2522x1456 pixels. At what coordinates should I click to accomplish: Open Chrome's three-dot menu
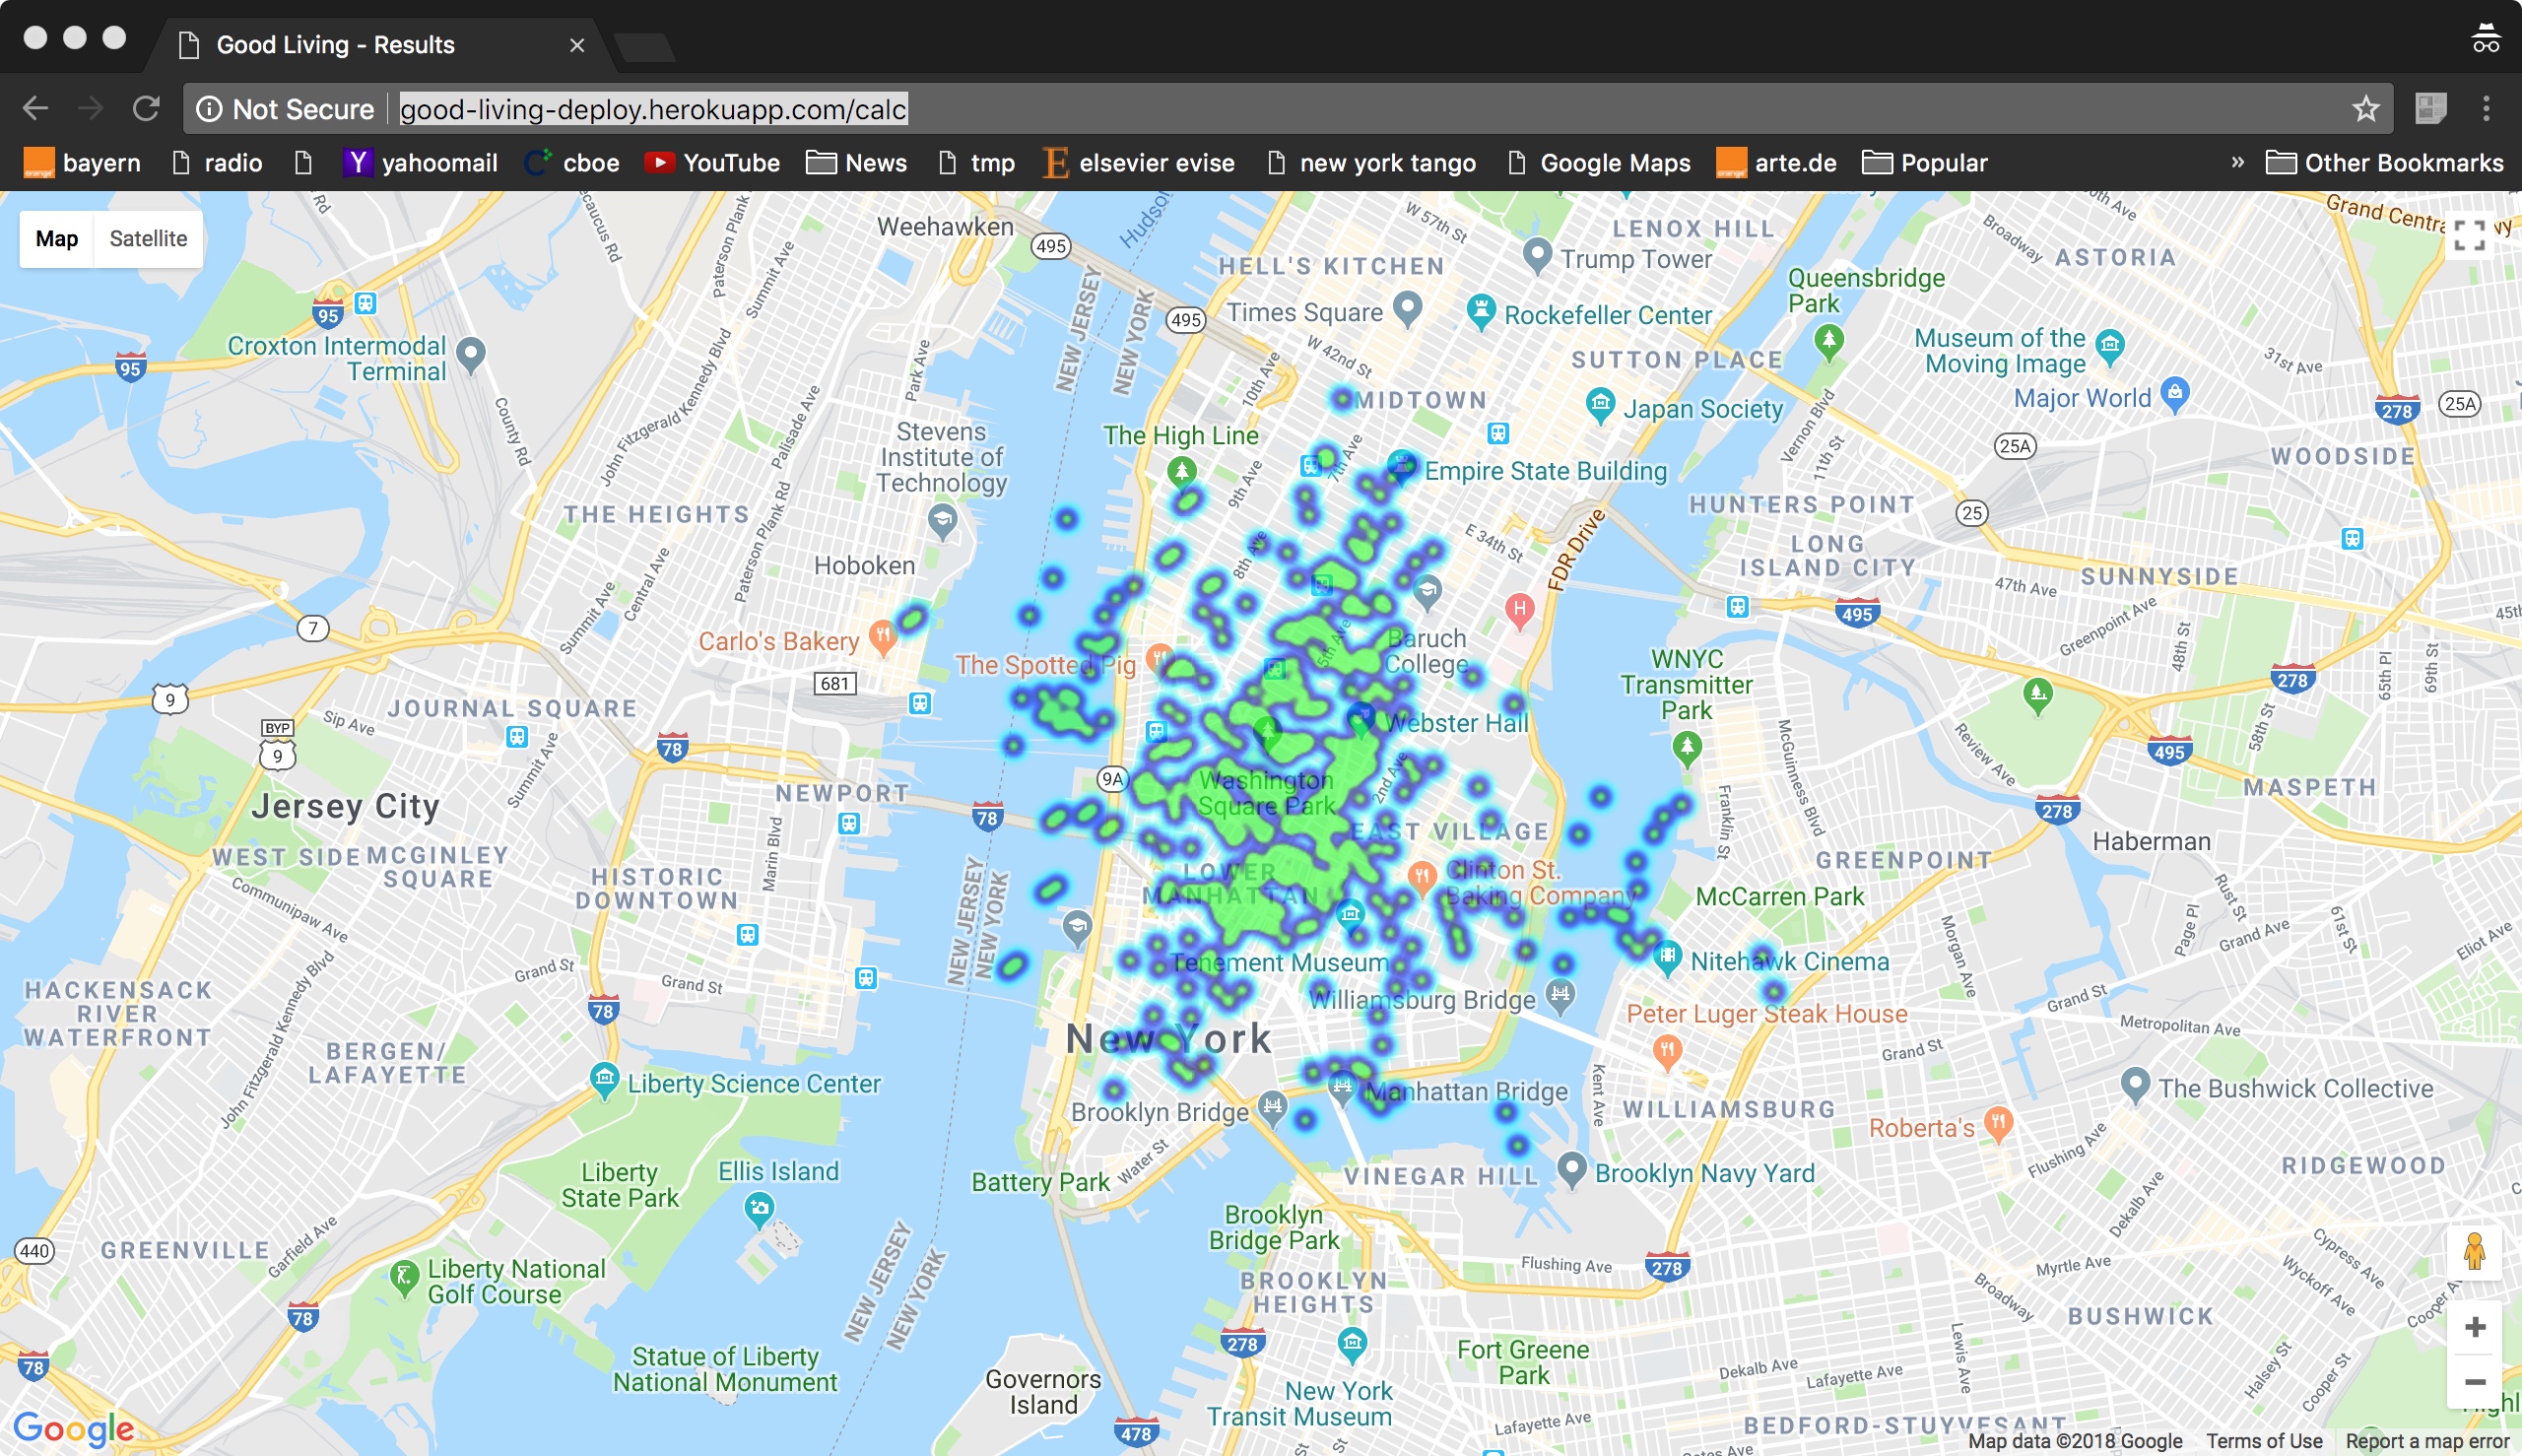pos(2486,108)
